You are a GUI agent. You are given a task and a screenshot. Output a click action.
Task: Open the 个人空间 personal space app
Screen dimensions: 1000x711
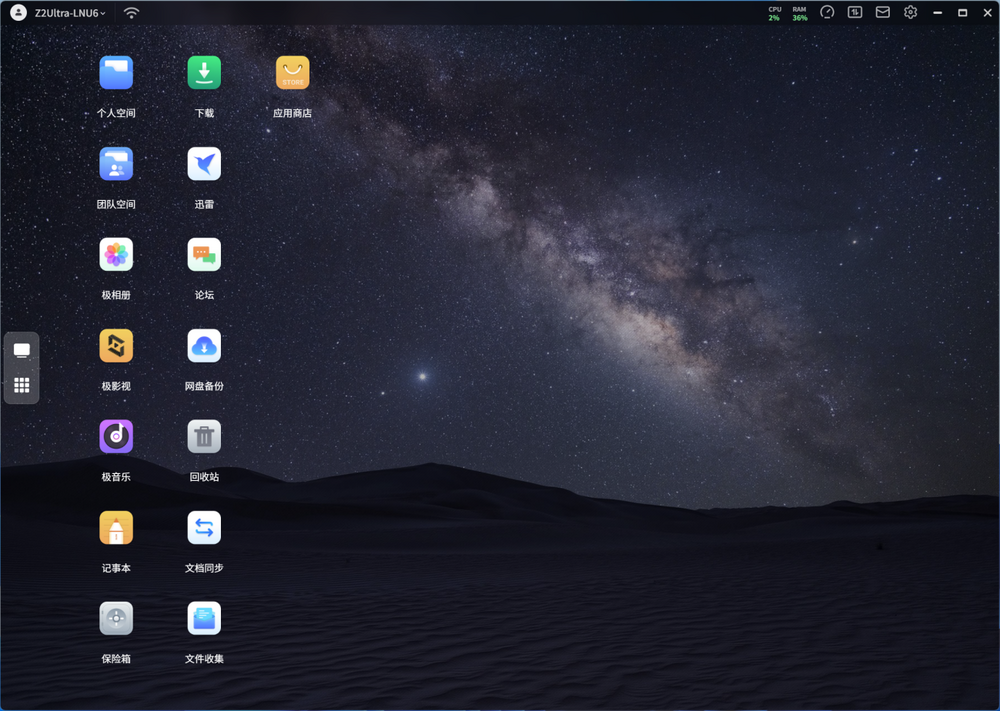pos(116,73)
